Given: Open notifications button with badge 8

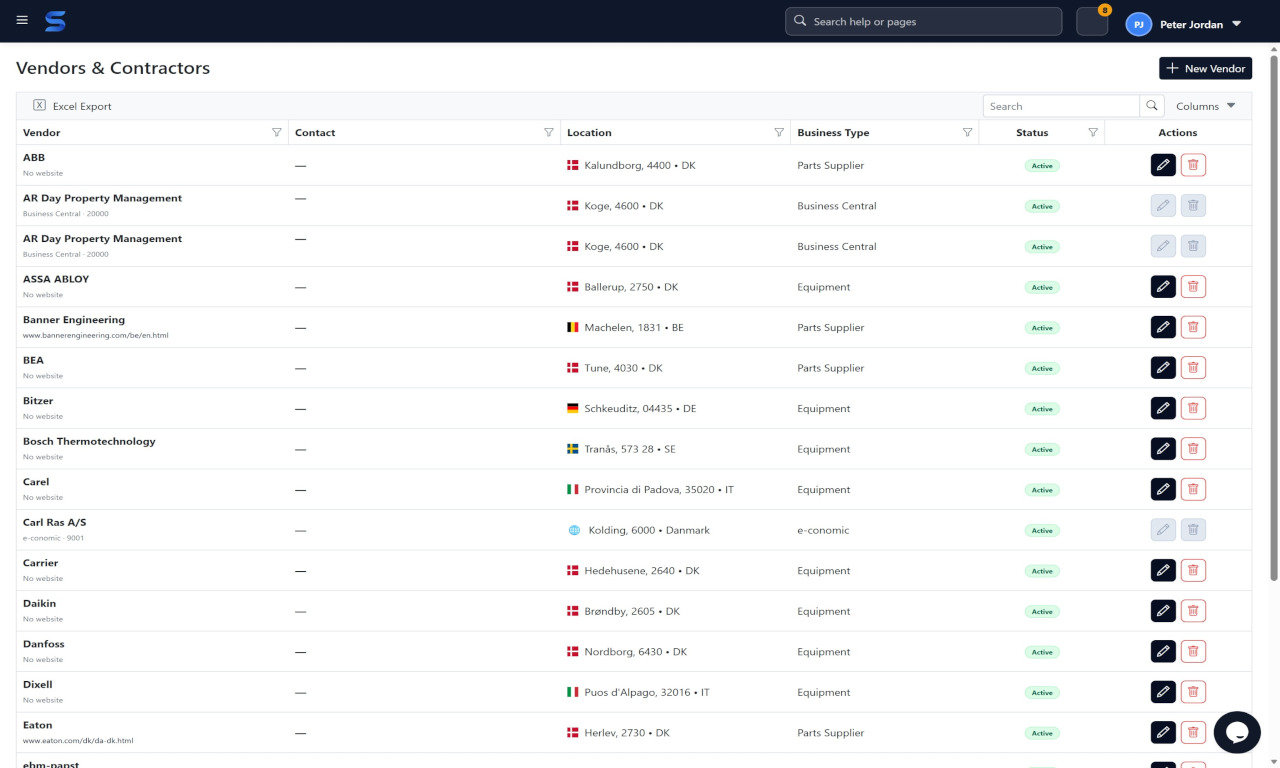Looking at the screenshot, I should click(x=1092, y=22).
